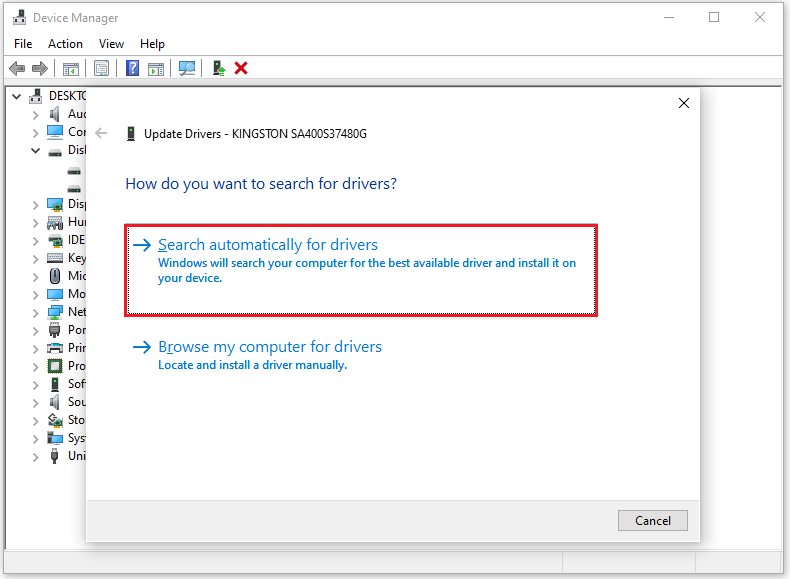Select the second disk drive under Disk drives
Screen dimensions: 790x579
[x=74, y=189]
